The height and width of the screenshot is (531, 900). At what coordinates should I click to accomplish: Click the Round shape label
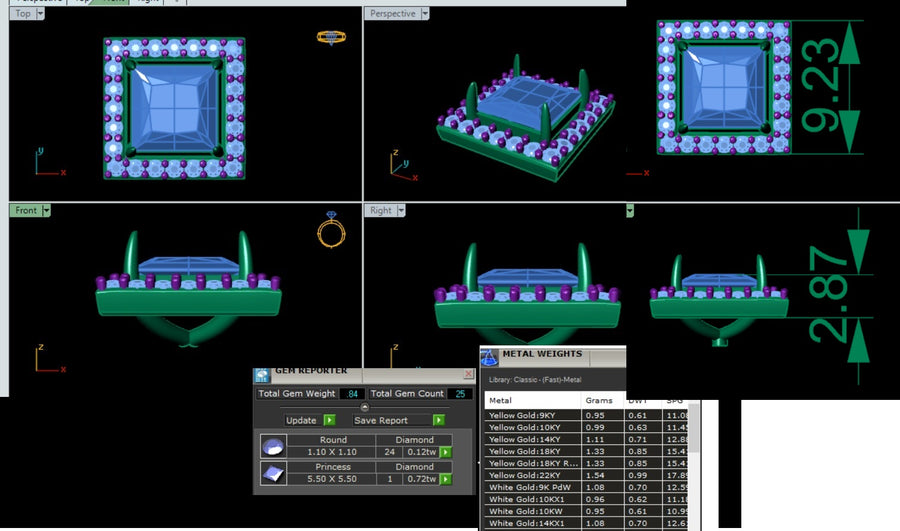pyautogui.click(x=333, y=440)
